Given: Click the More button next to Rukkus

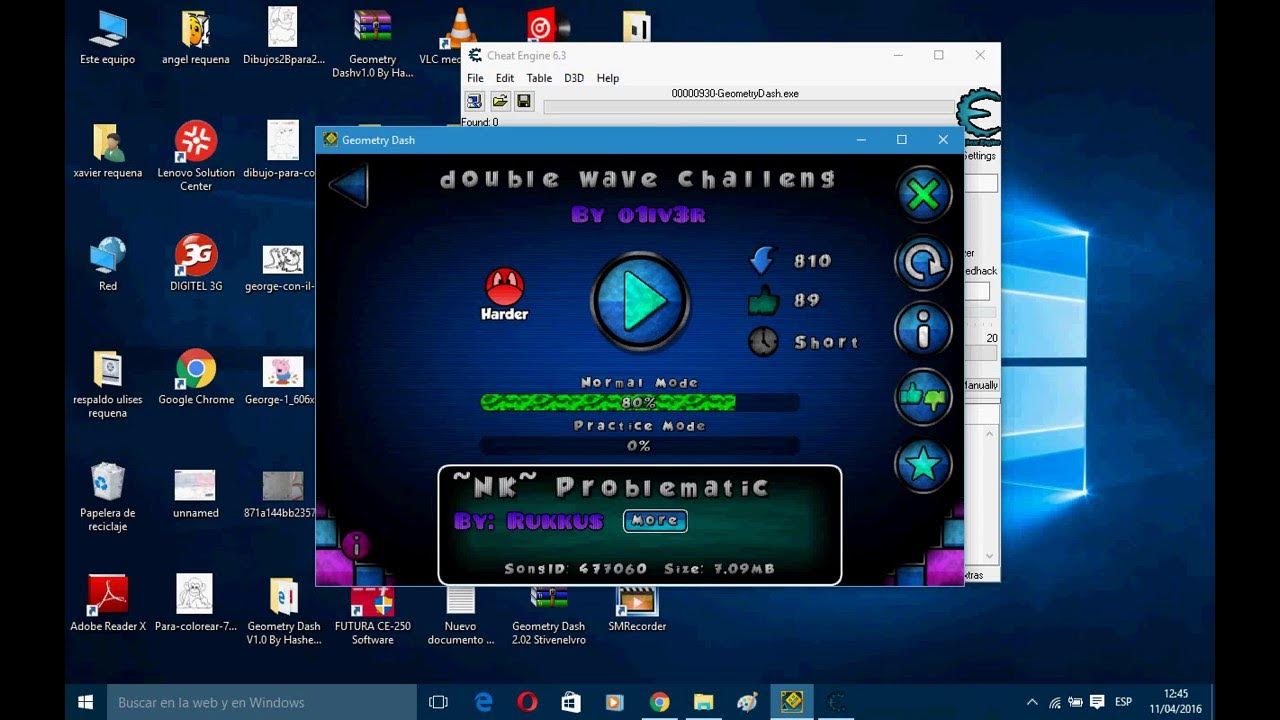Looking at the screenshot, I should coord(655,520).
